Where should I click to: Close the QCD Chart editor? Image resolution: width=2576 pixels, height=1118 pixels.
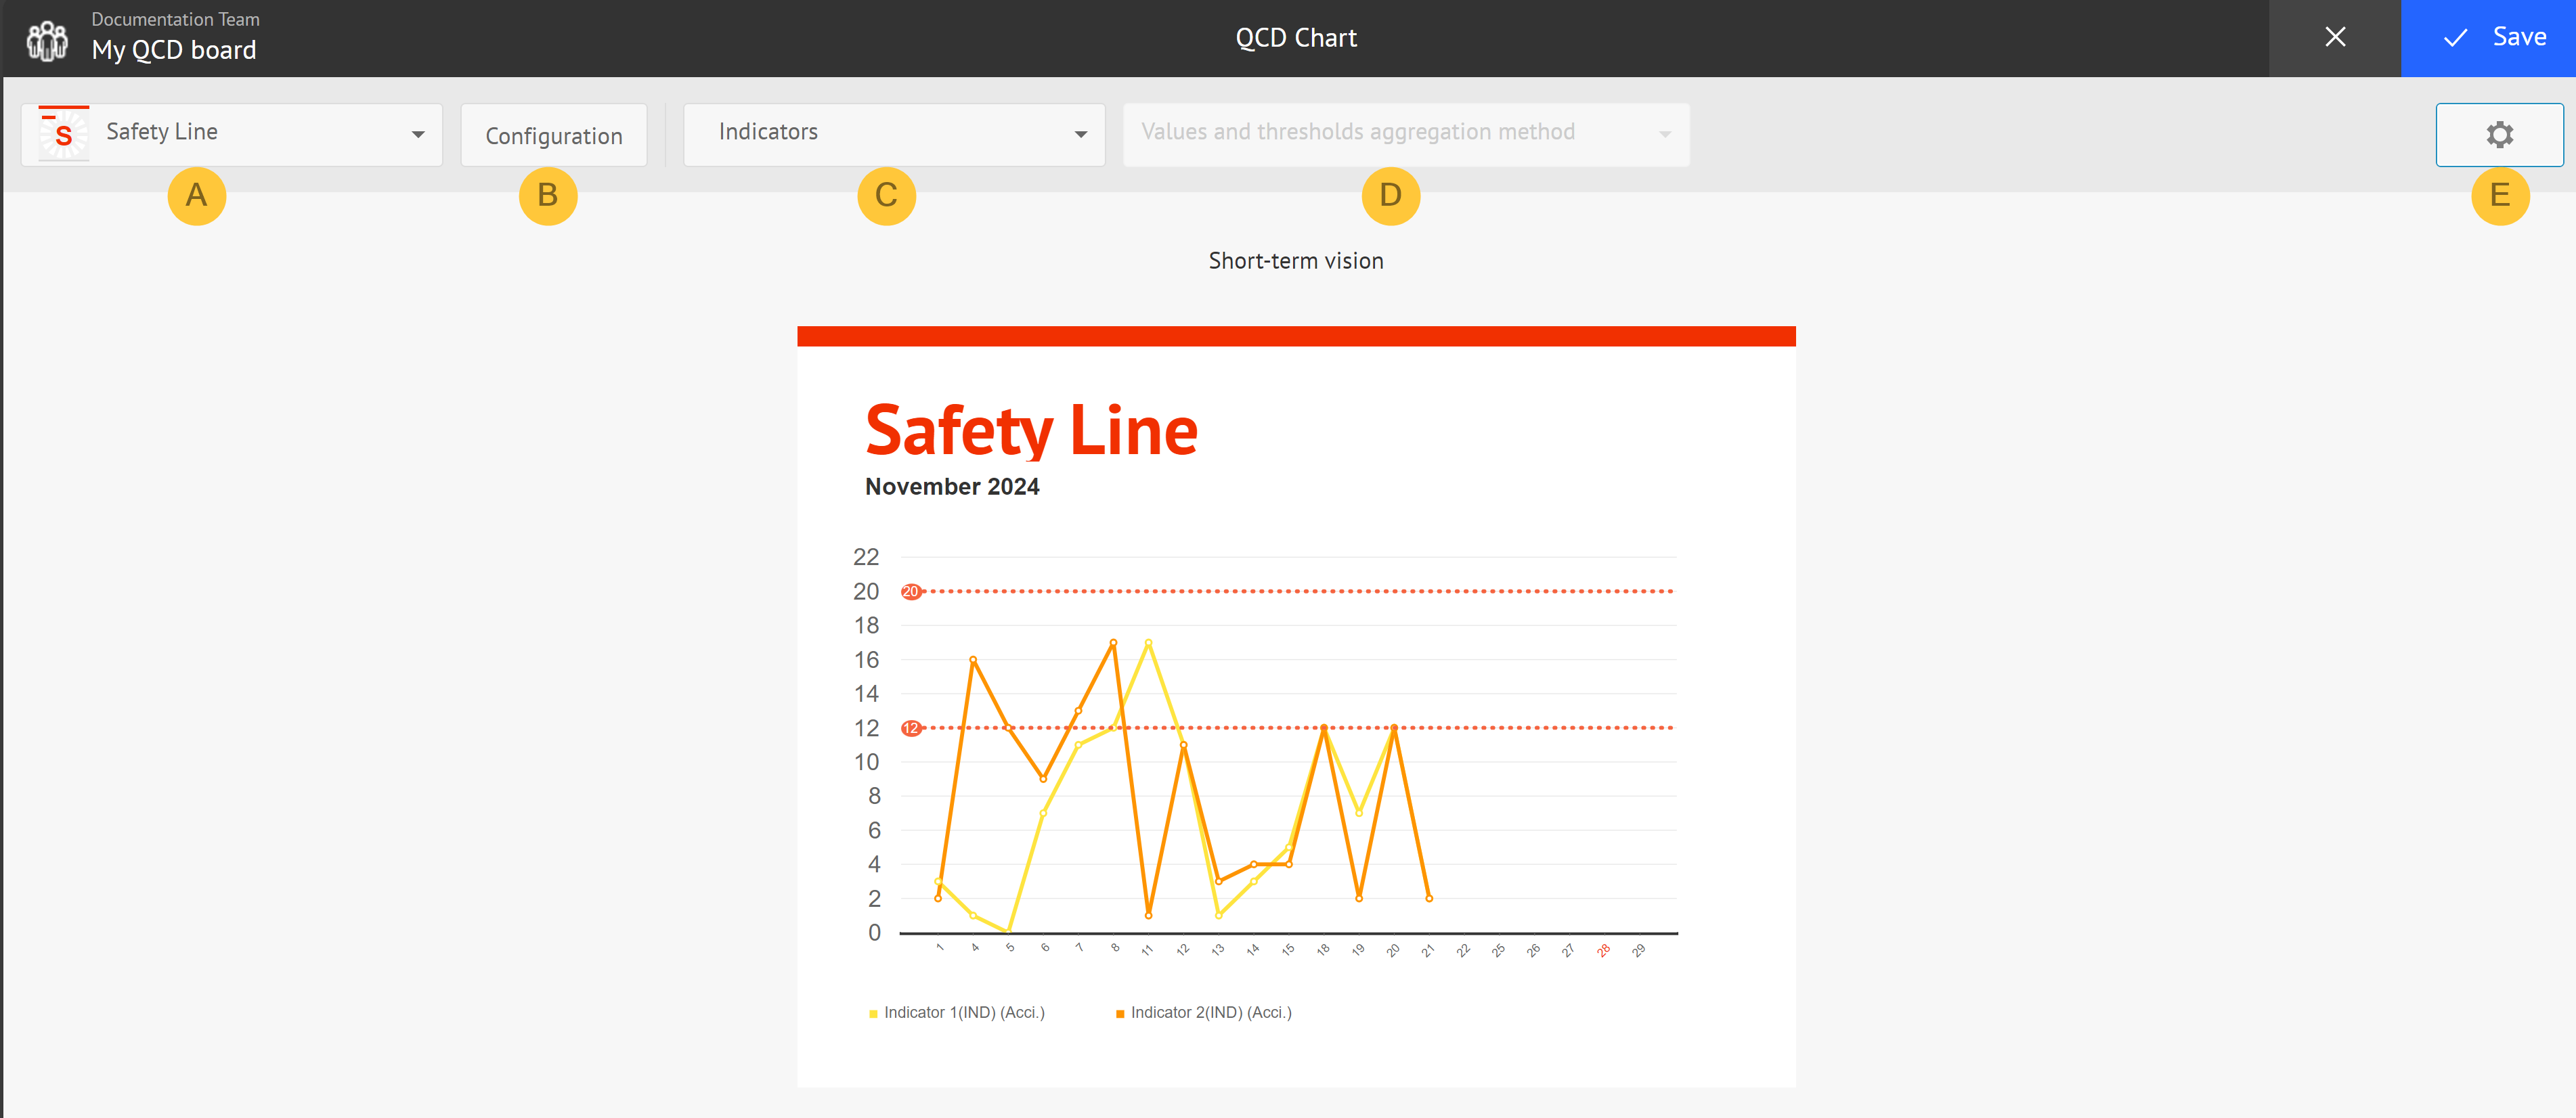click(2335, 37)
